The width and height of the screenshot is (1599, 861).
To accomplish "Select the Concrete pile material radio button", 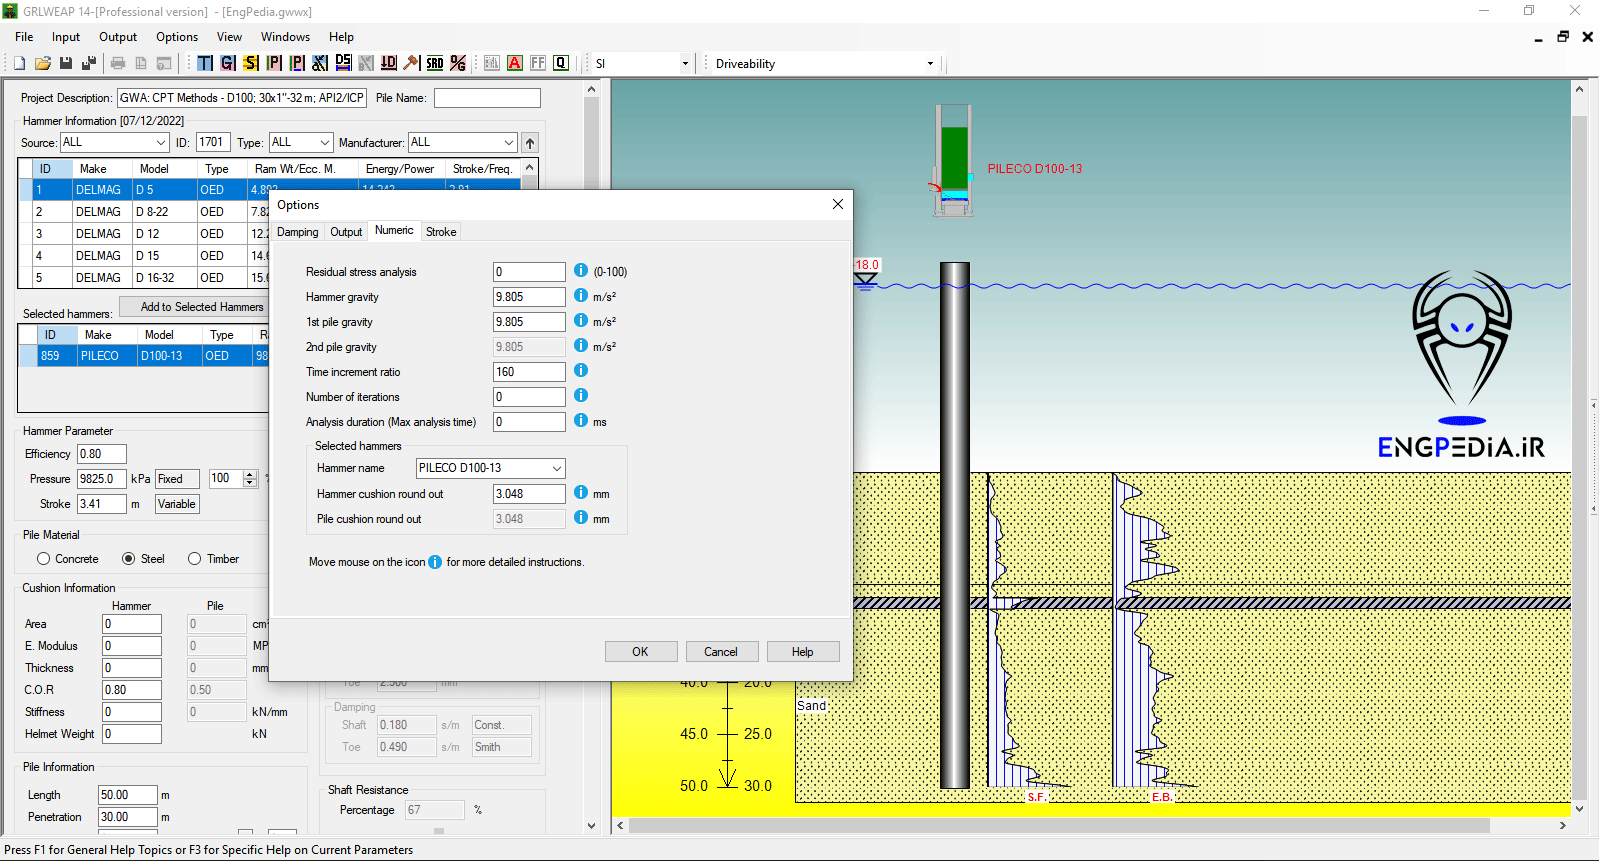I will click(43, 559).
